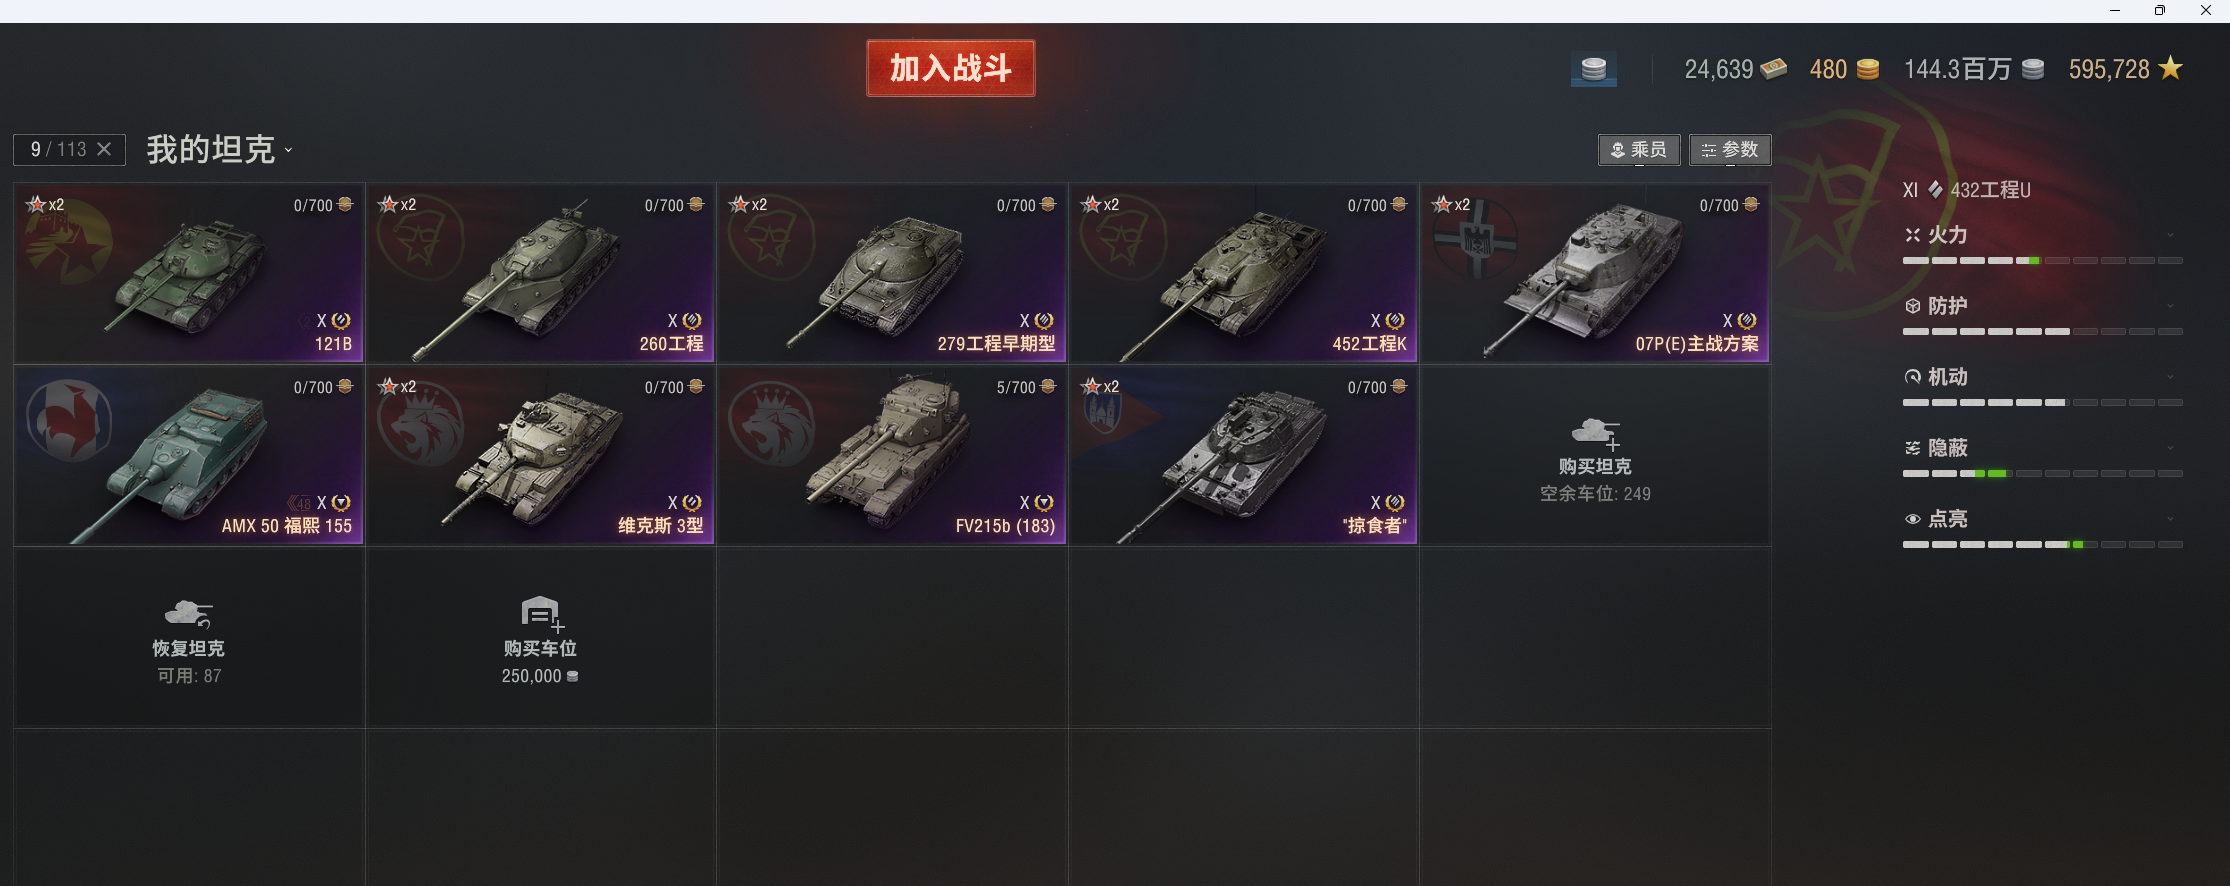Expand the mobility (机动) stats section
2230x886 pixels.
click(x=2170, y=377)
